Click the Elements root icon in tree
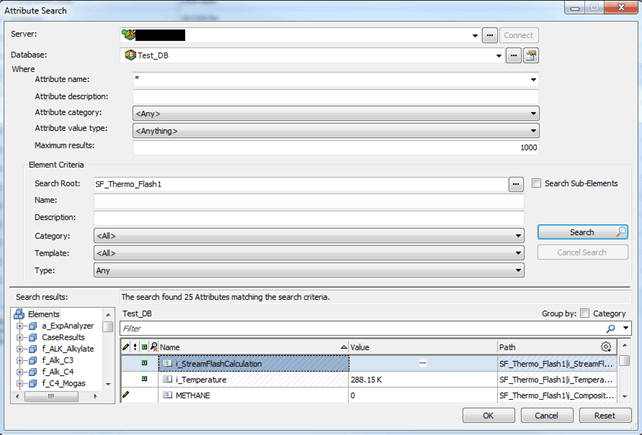 [x=19, y=314]
